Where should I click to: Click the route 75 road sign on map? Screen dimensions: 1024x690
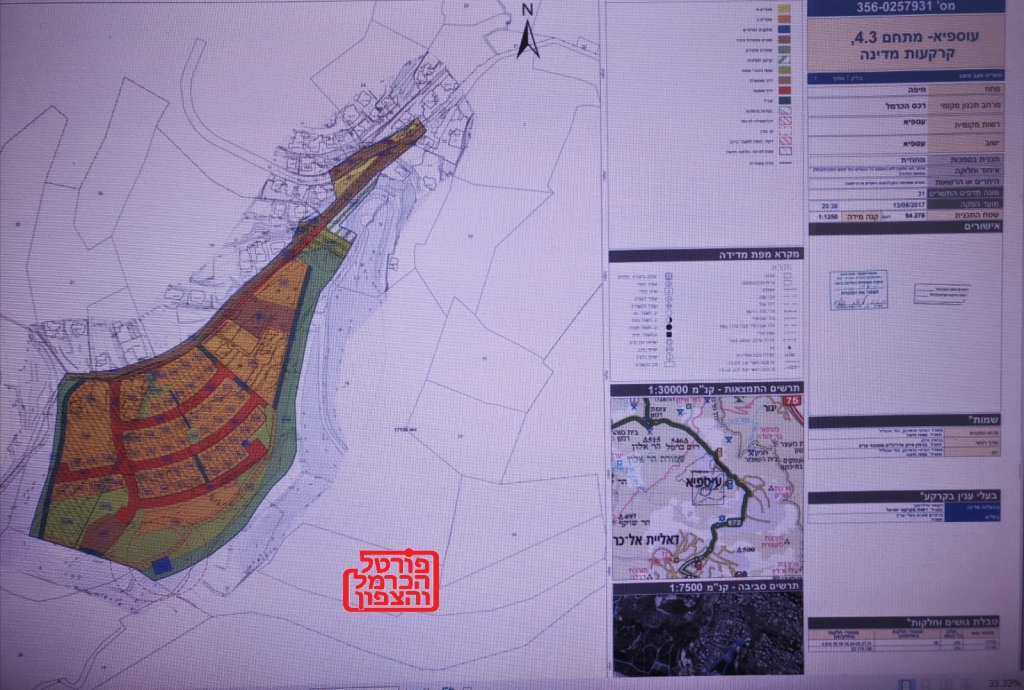click(795, 401)
